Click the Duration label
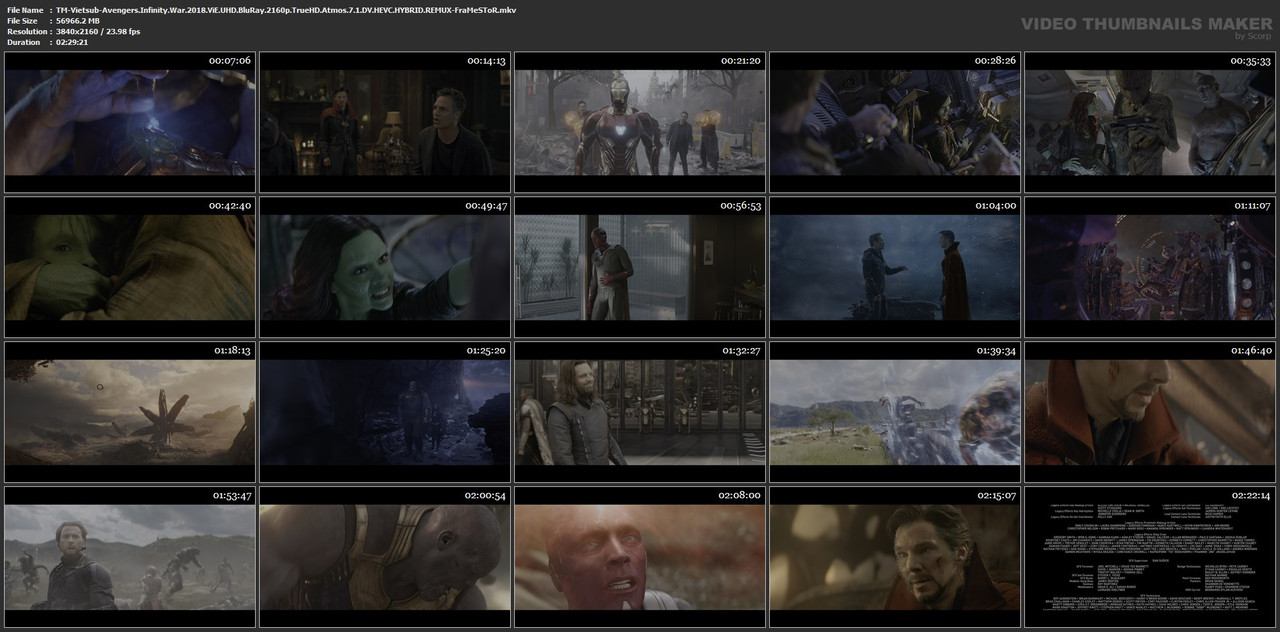1280x632 pixels. tap(22, 42)
